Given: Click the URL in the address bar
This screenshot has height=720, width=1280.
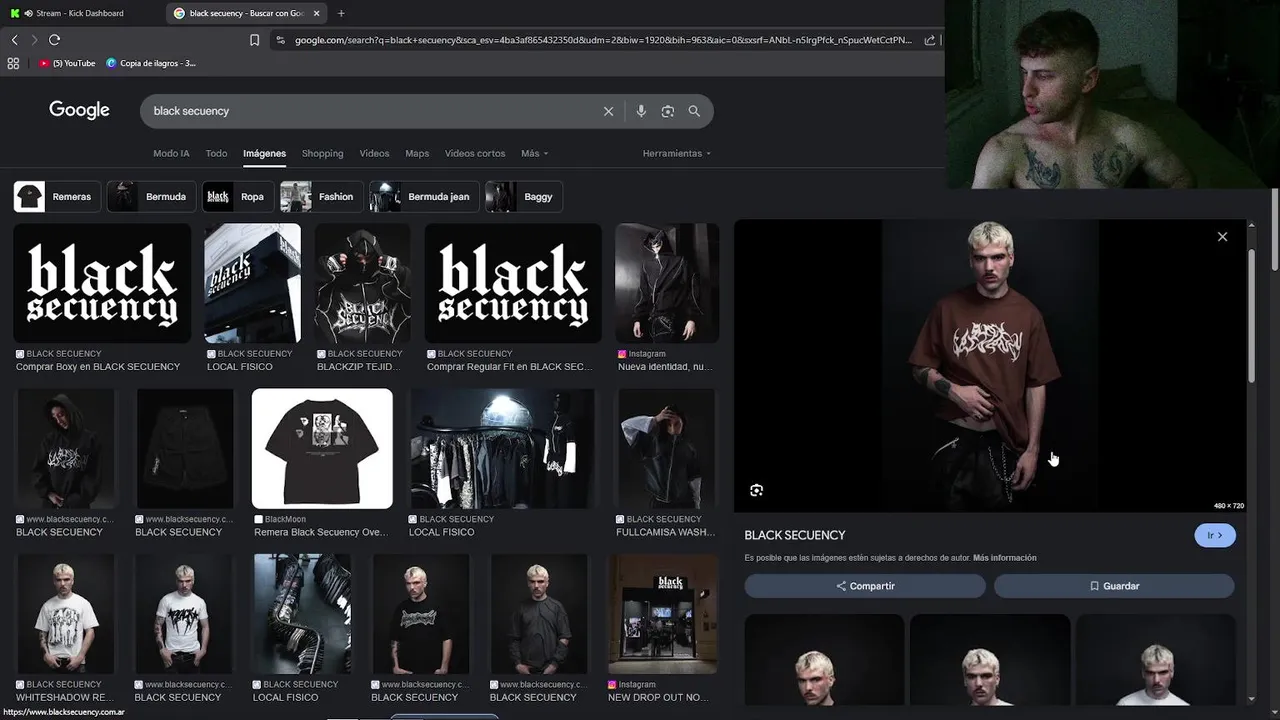Looking at the screenshot, I should (603, 40).
